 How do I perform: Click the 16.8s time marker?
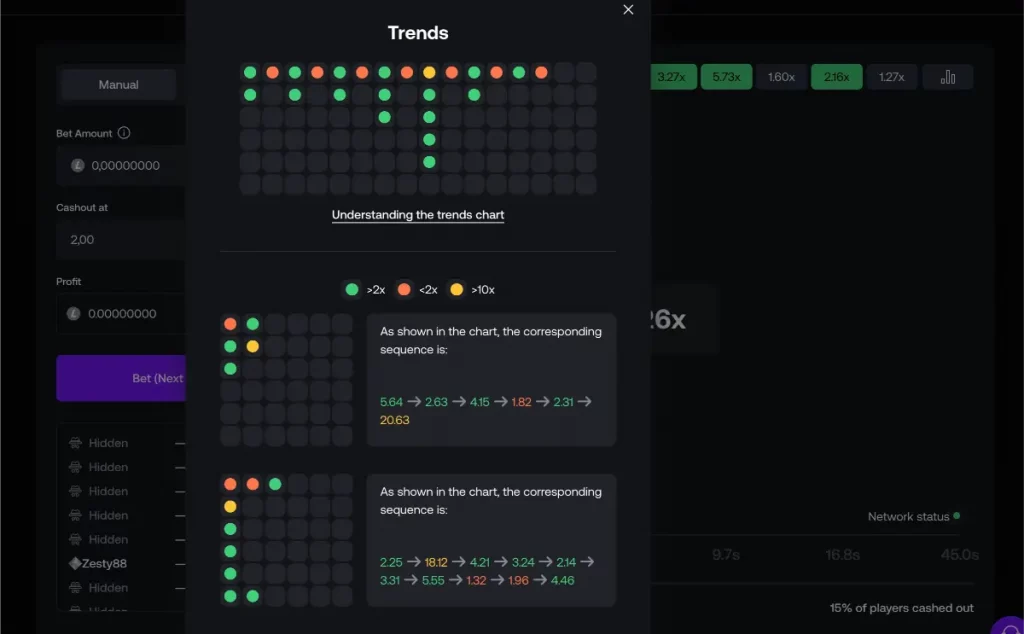(842, 555)
